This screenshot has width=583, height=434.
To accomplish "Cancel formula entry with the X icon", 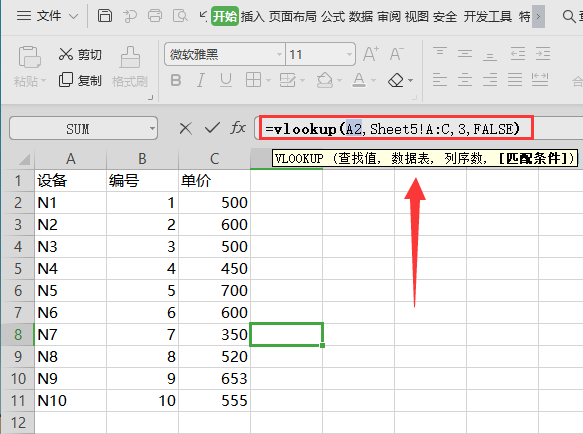I will pyautogui.click(x=185, y=129).
